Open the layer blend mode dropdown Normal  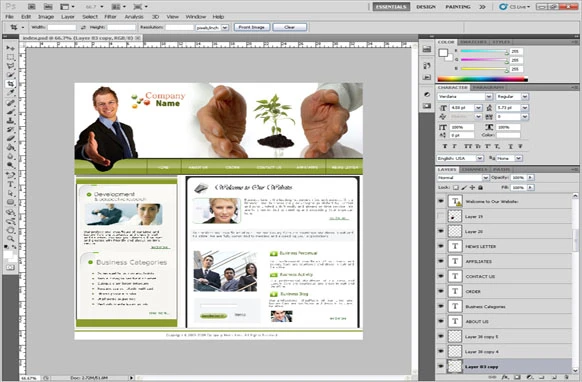[485, 178]
